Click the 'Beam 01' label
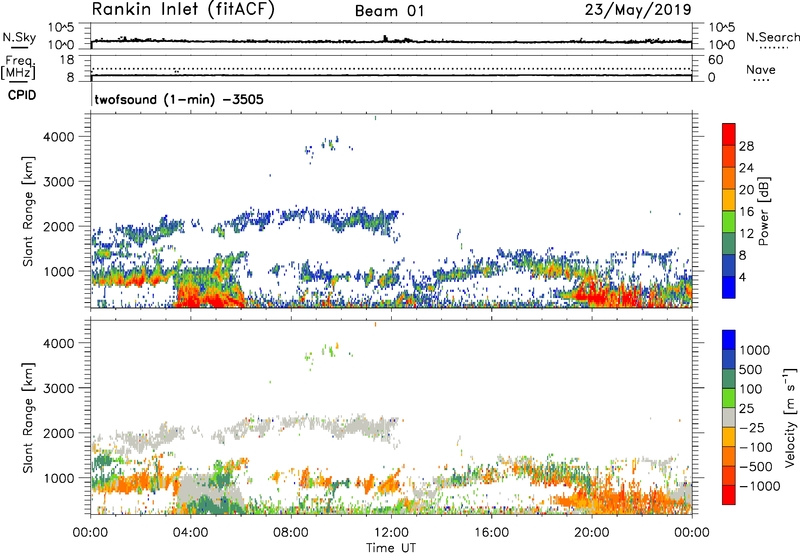The height and width of the screenshot is (554, 800). (390, 11)
